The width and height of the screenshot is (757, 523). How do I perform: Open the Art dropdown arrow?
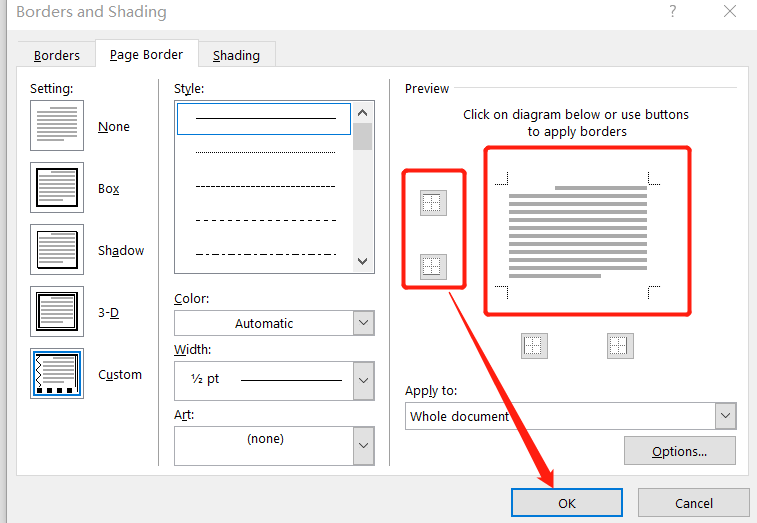364,446
